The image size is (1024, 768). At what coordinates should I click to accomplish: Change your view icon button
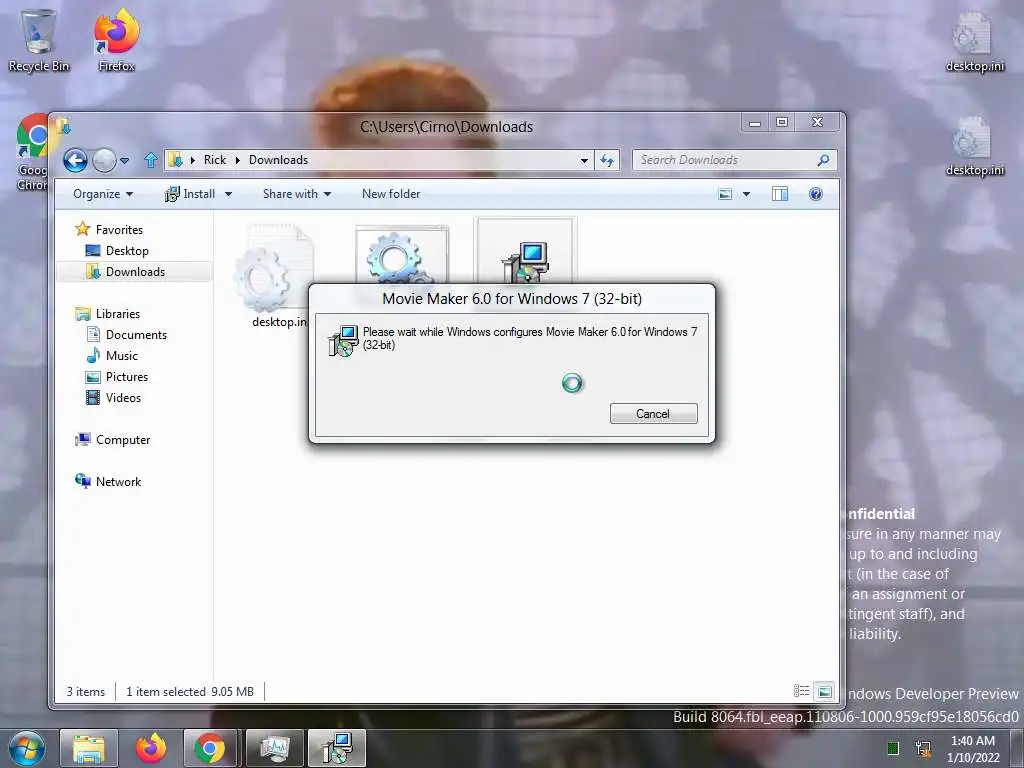click(725, 194)
